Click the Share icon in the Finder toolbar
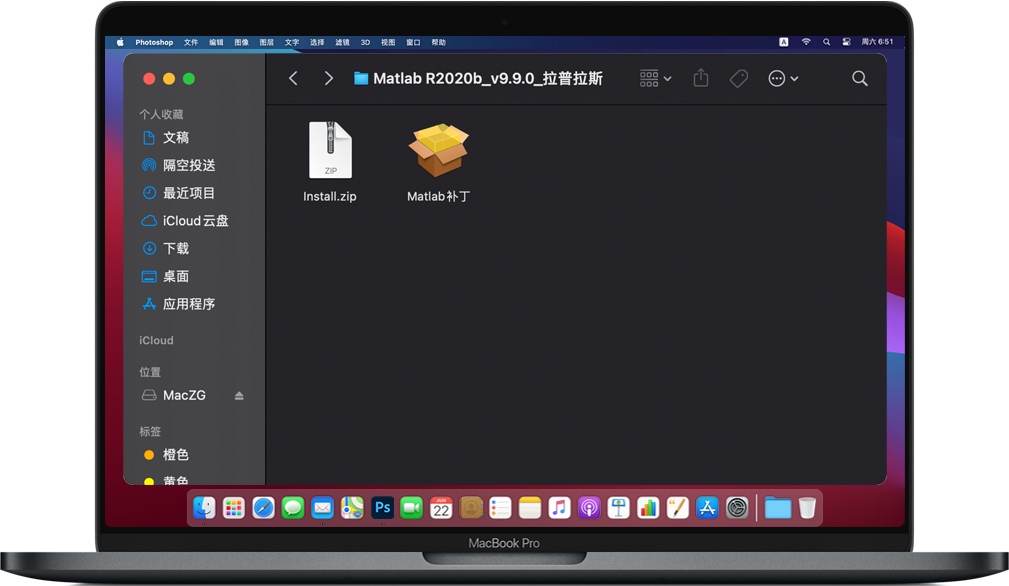Image resolution: width=1009 pixels, height=586 pixels. coord(700,77)
